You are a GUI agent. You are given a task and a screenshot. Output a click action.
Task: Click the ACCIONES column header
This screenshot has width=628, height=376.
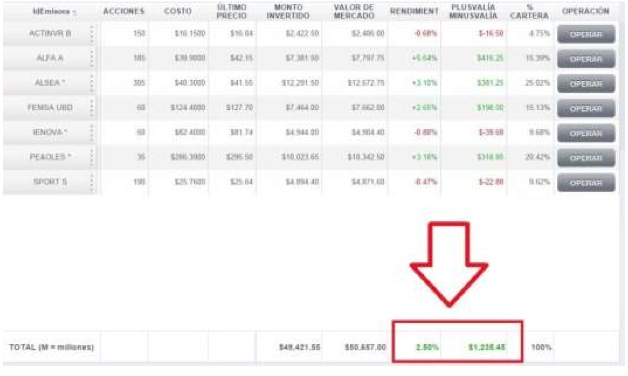(123, 11)
